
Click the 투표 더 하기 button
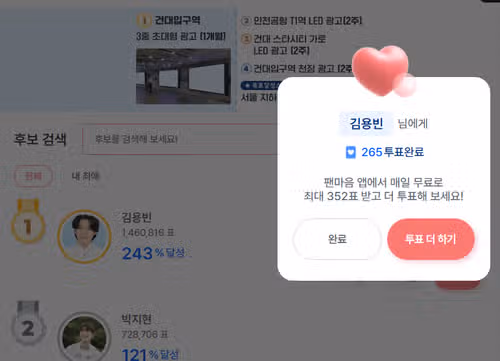(431, 239)
